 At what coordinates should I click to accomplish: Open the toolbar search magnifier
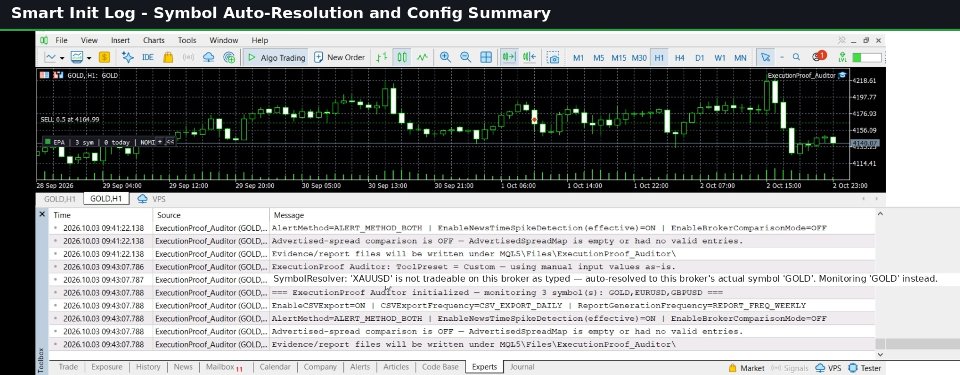pyautogui.click(x=796, y=57)
